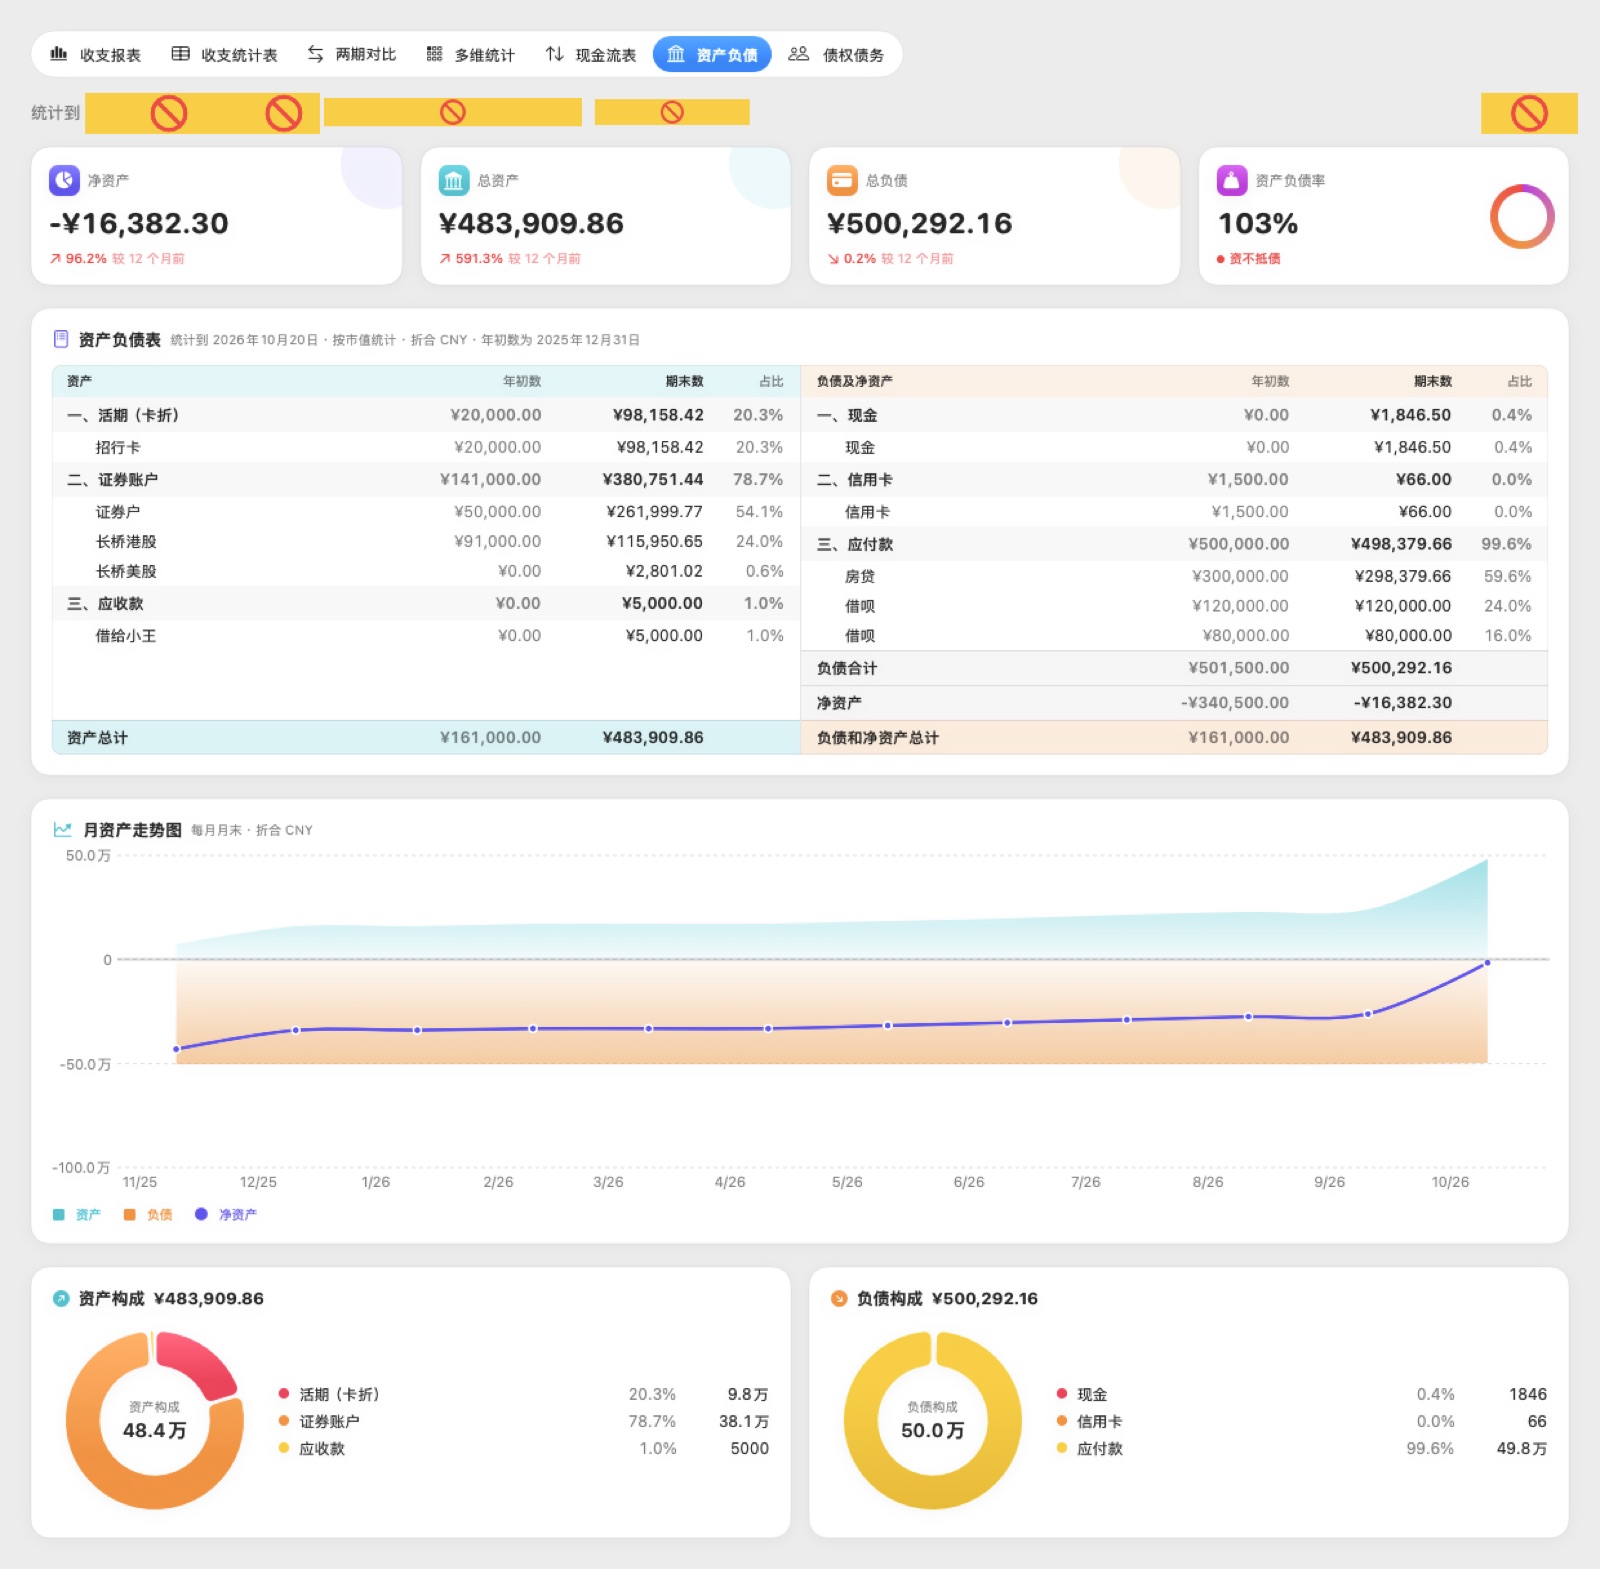The width and height of the screenshot is (1600, 1570).
Task: Collapse the 三、应付款 liabilities group
Action: 1174,544
